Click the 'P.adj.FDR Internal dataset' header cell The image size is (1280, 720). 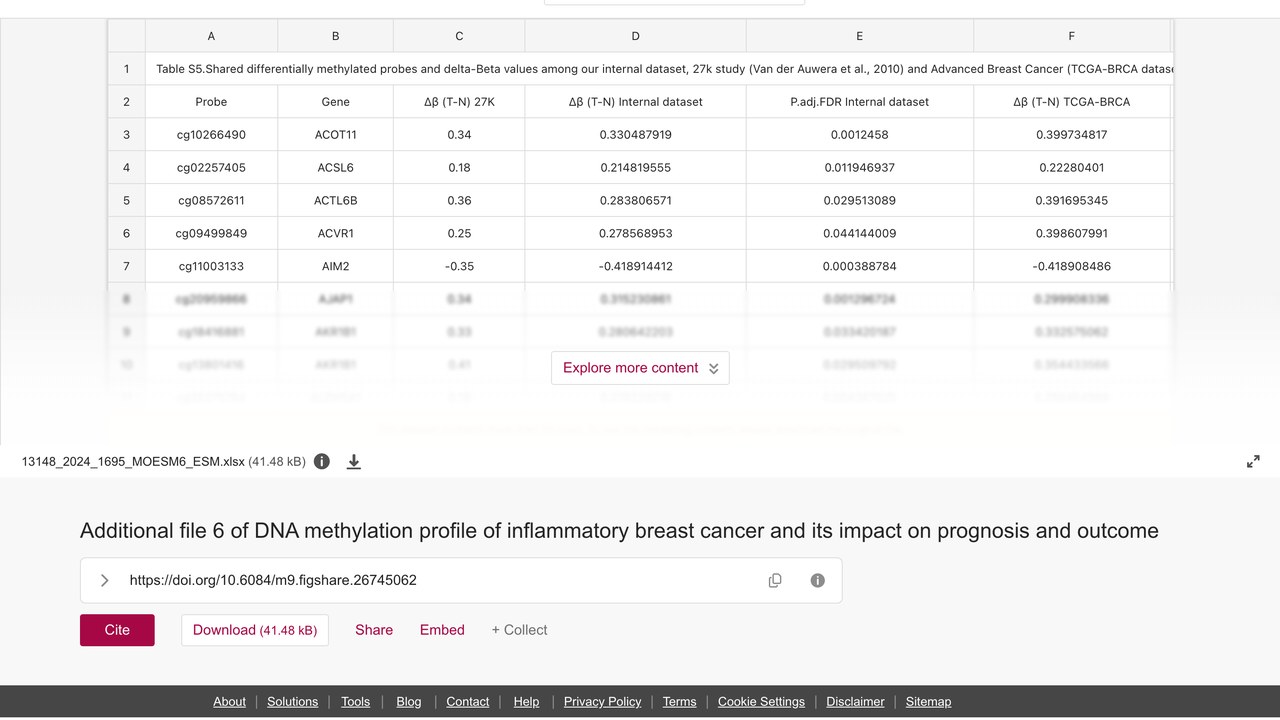859,102
